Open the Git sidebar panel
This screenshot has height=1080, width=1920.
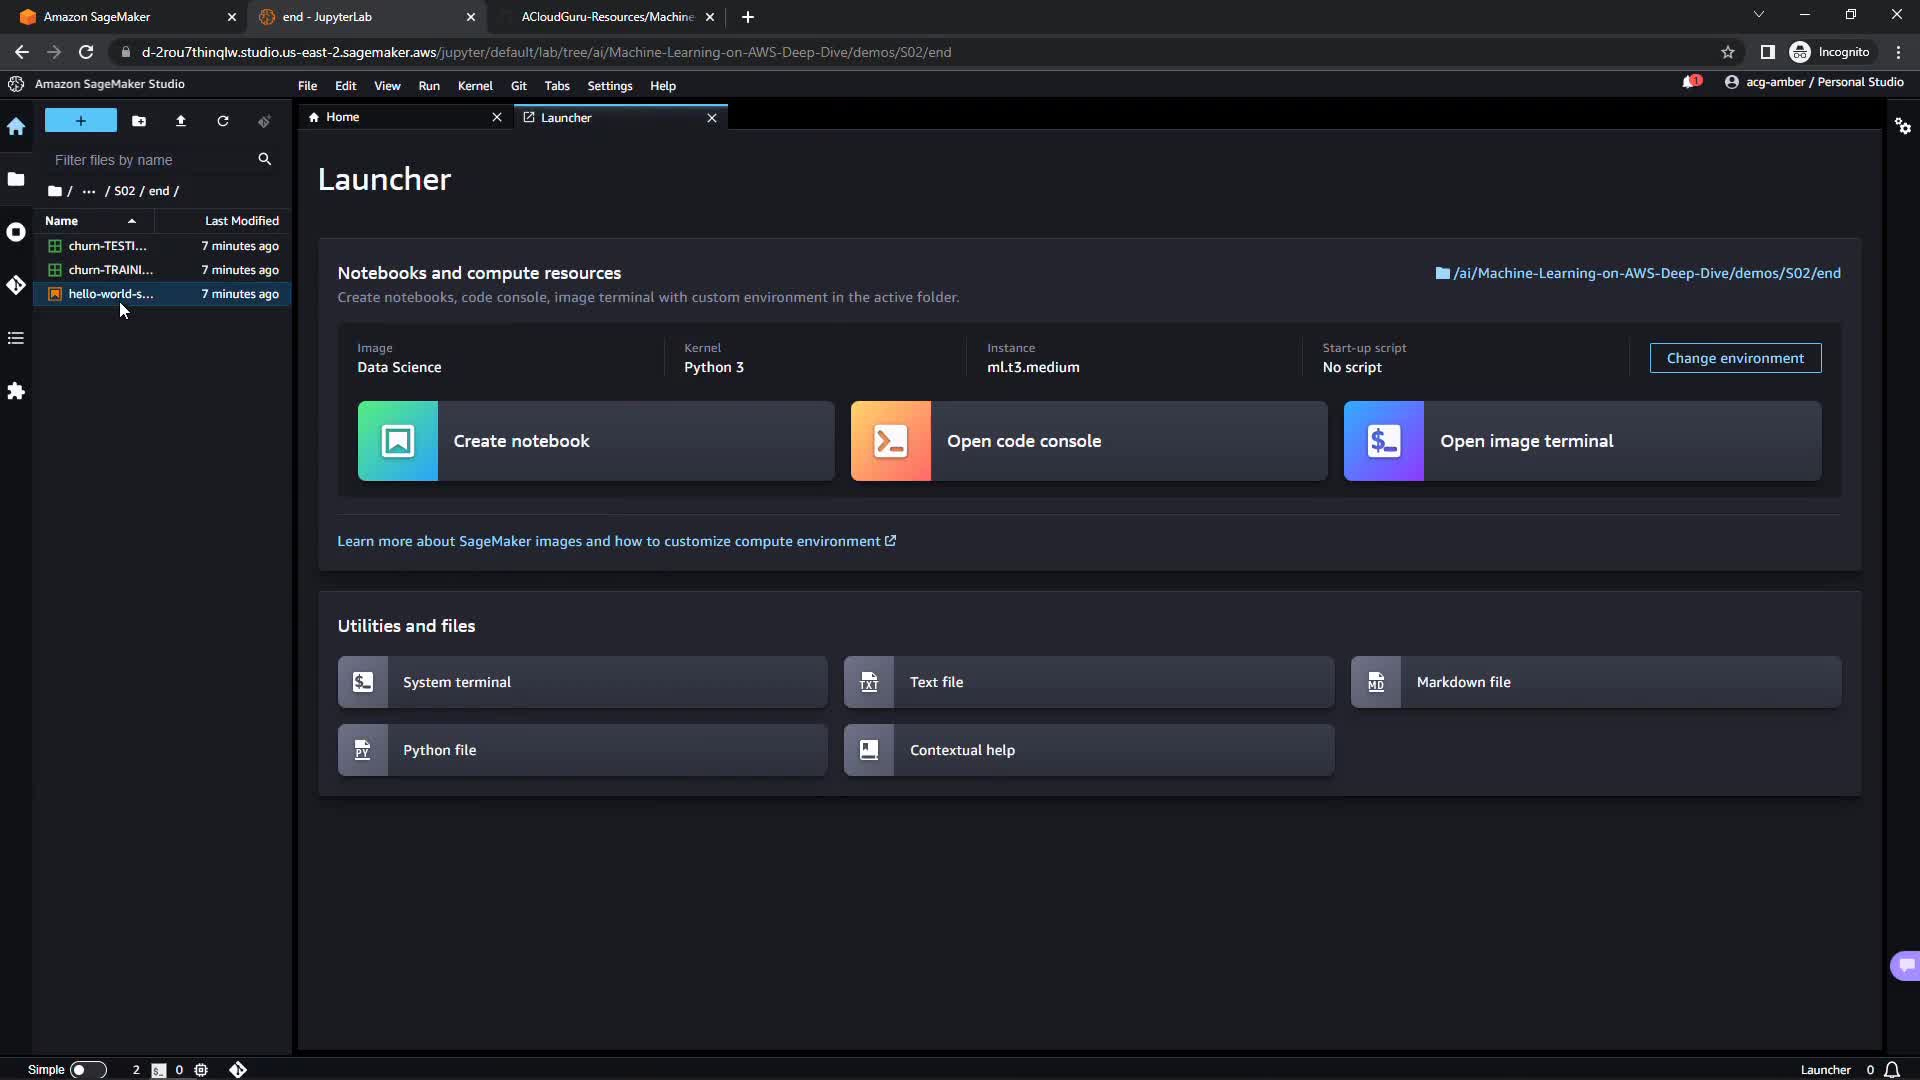coord(16,285)
